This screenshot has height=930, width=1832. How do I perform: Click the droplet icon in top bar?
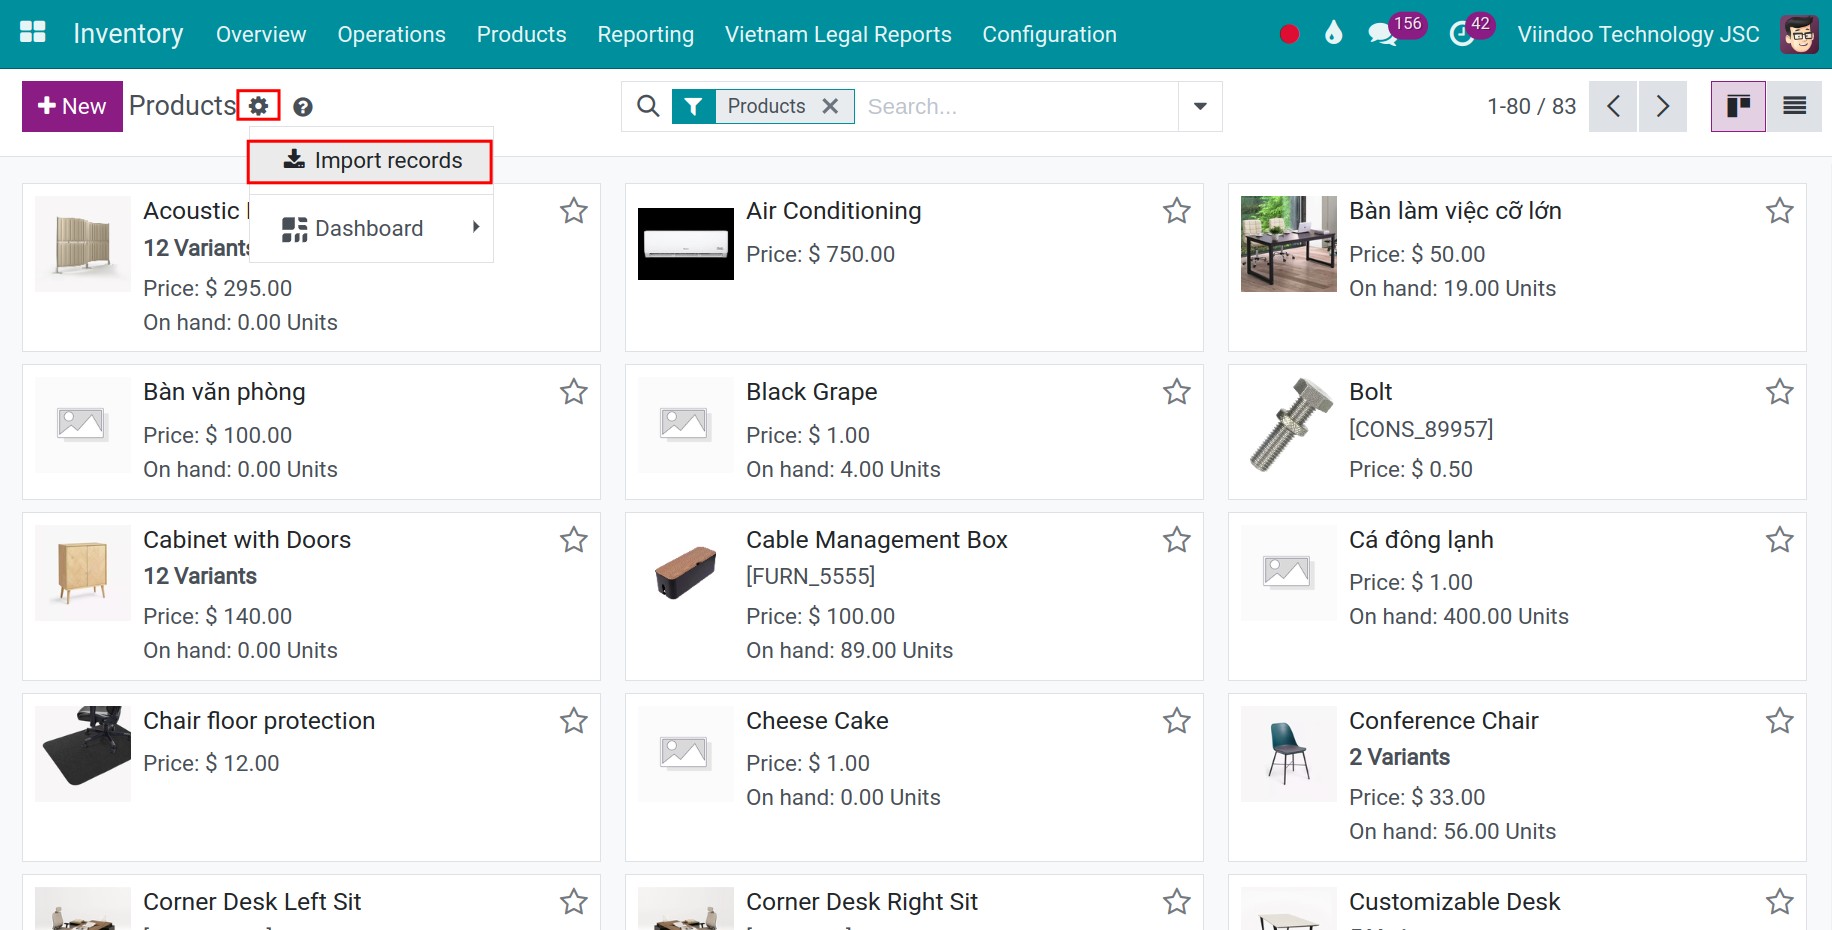pos(1333,34)
